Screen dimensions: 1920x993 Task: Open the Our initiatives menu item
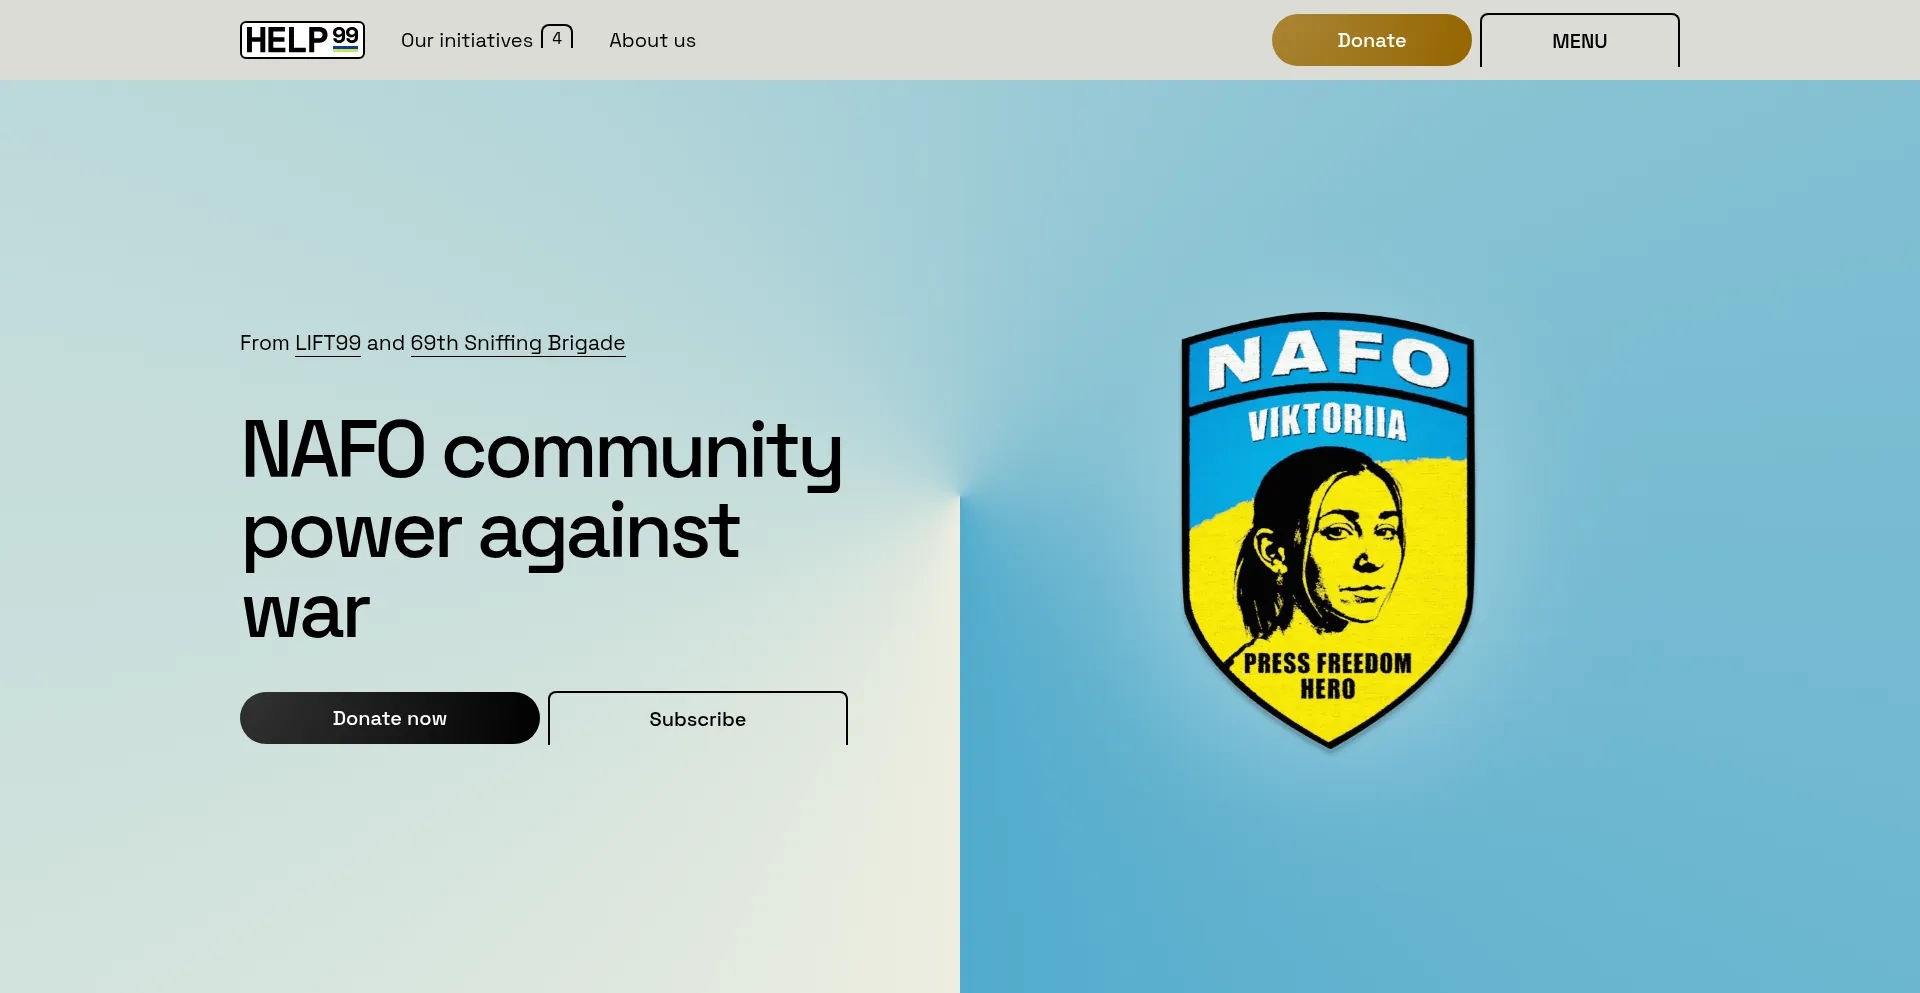point(467,40)
